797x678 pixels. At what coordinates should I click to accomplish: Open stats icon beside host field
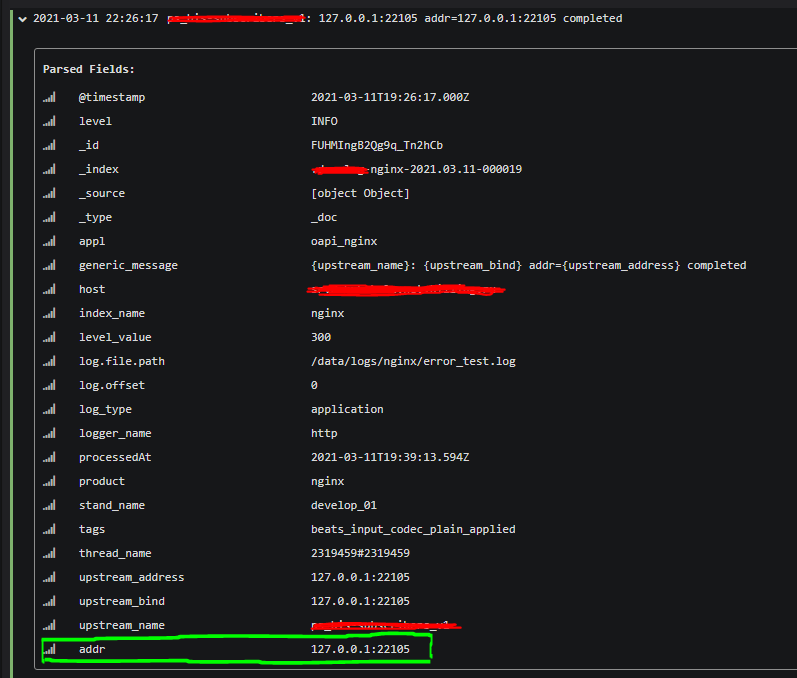[x=49, y=289]
